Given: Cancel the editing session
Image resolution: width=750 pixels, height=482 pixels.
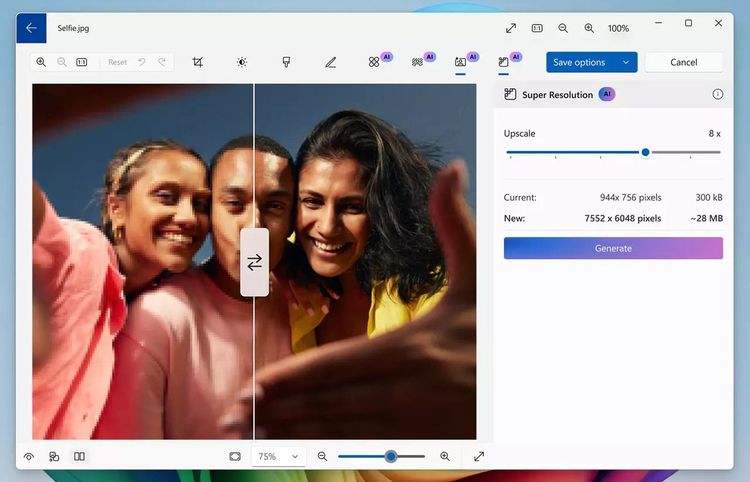Looking at the screenshot, I should click(684, 62).
